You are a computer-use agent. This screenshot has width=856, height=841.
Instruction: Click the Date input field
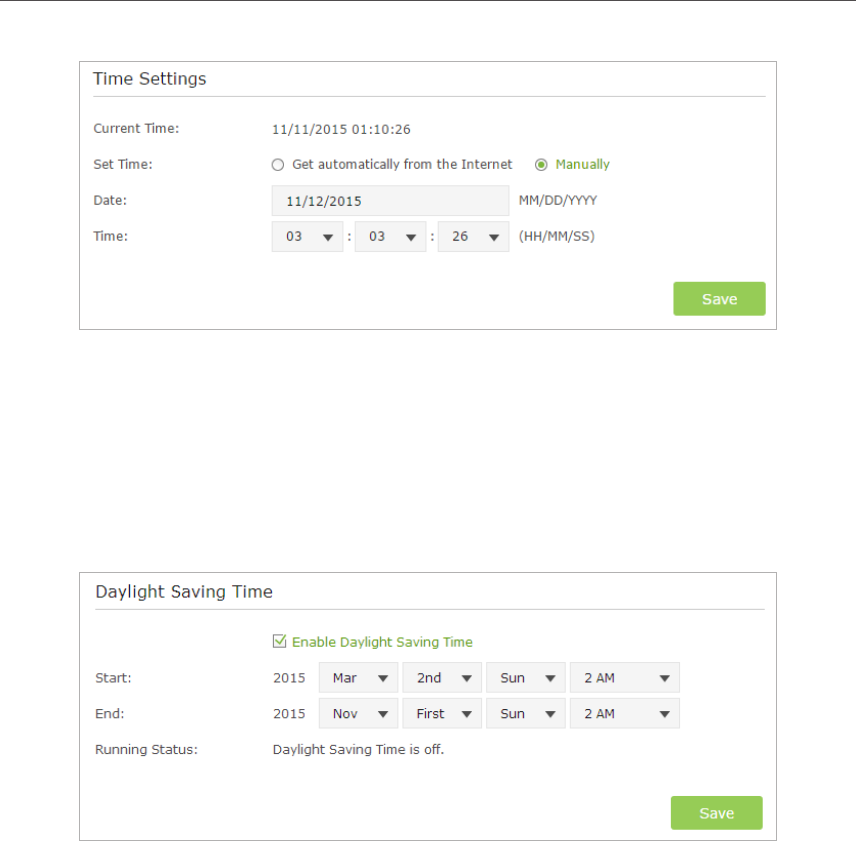(x=390, y=201)
